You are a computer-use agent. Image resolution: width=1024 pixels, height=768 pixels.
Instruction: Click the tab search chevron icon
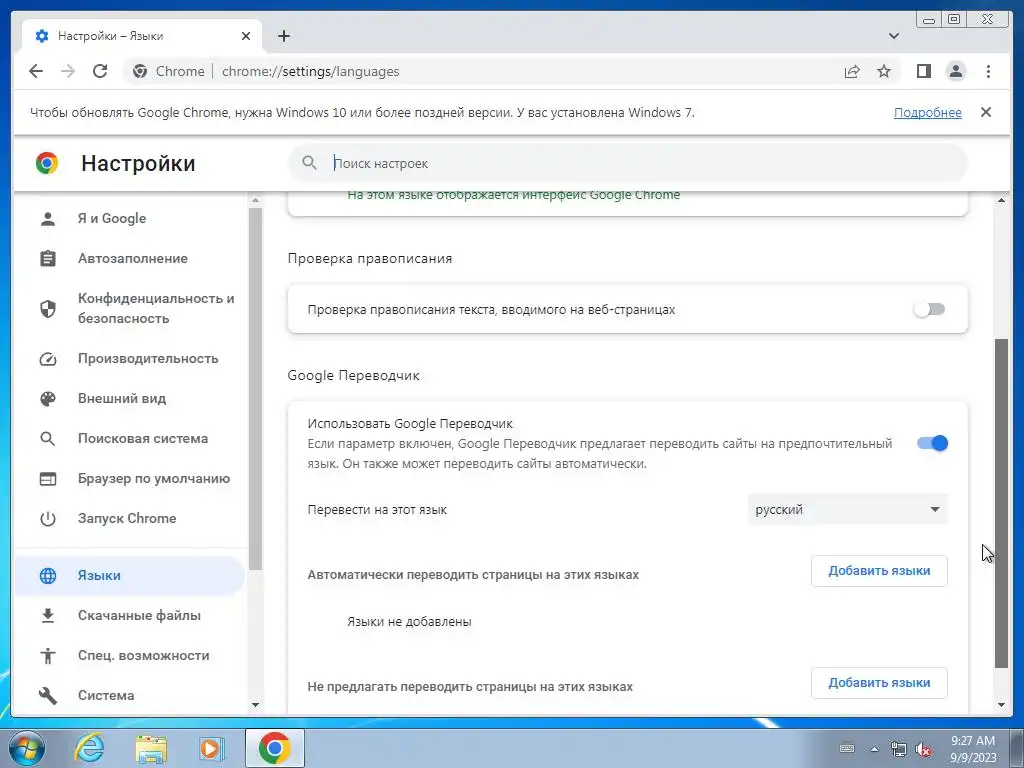[x=894, y=36]
